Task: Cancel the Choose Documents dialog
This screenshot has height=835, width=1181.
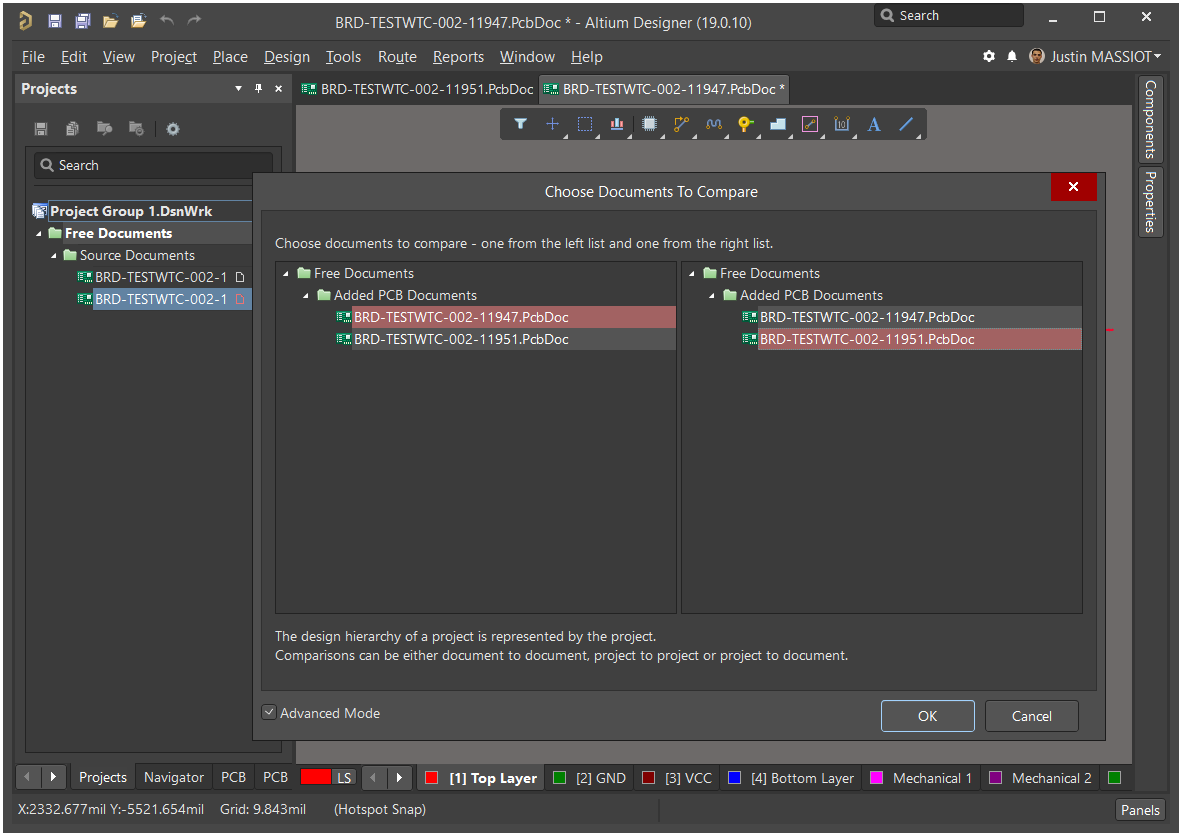Action: (x=1031, y=716)
